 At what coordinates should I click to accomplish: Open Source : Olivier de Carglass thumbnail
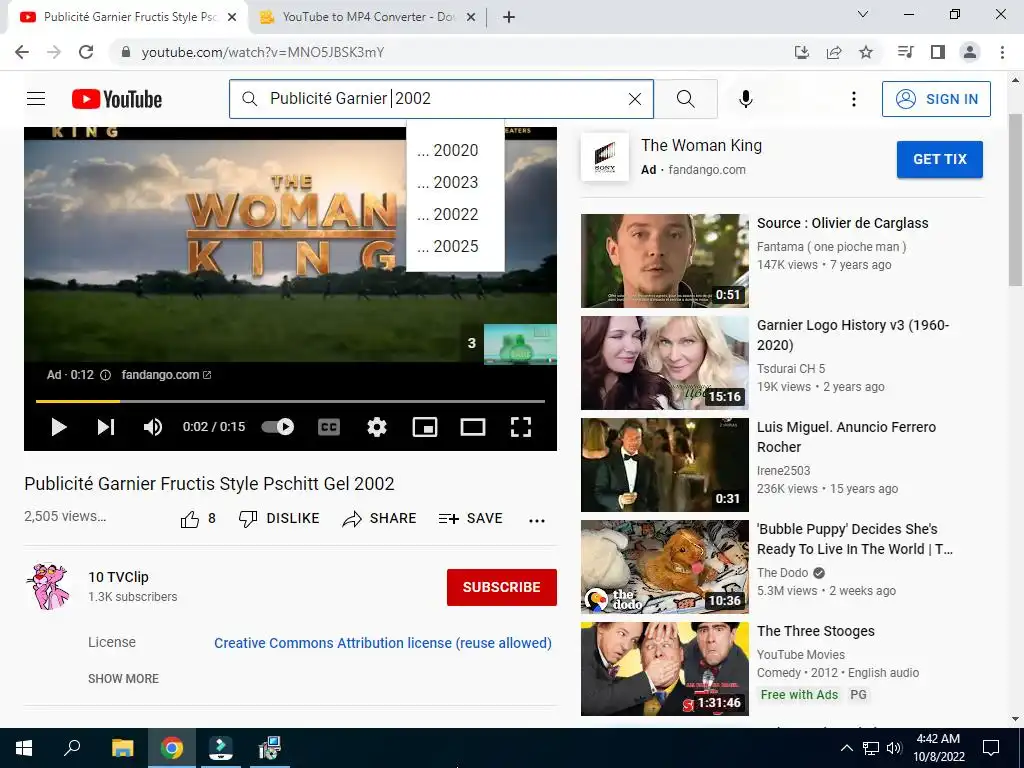[x=665, y=261]
